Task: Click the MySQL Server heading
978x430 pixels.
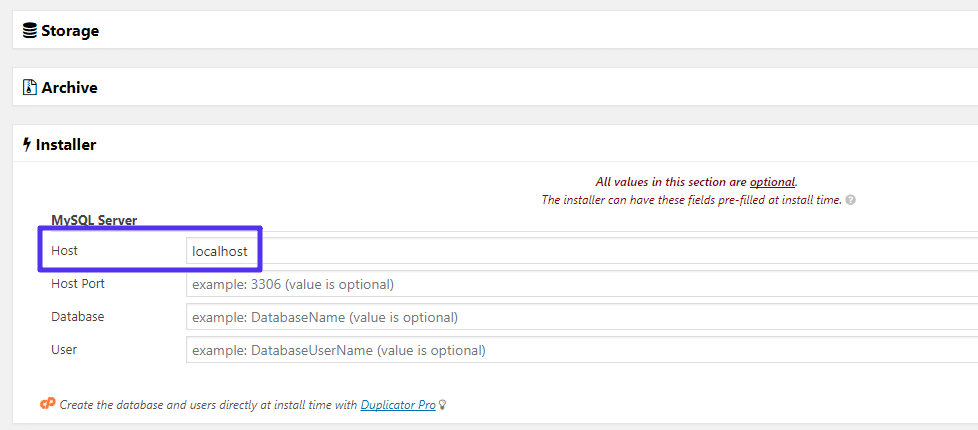Action: pyautogui.click(x=94, y=220)
